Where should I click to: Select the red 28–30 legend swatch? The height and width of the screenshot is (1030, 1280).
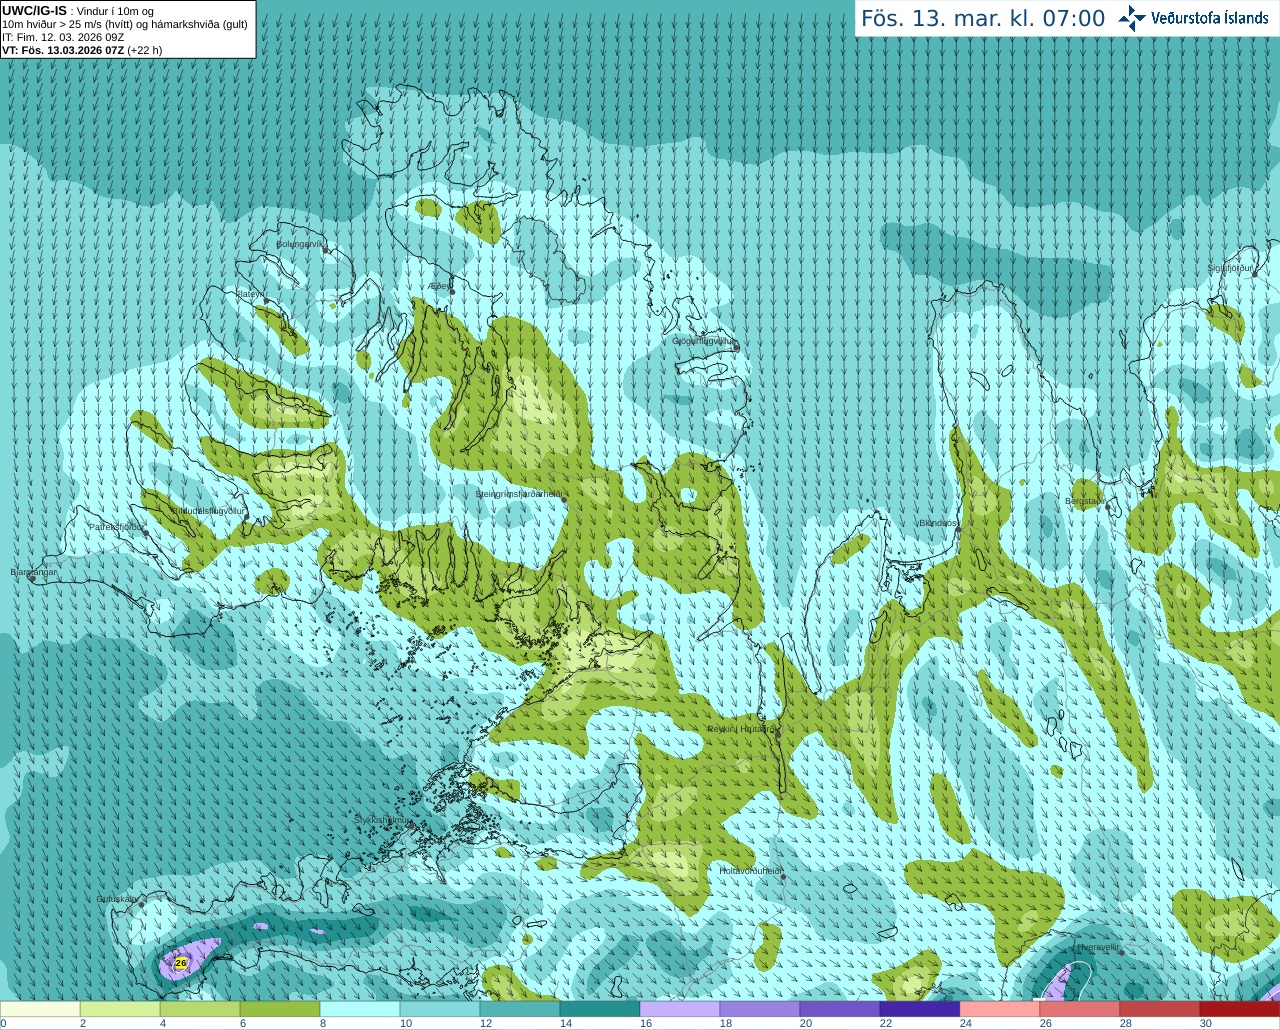pyautogui.click(x=1160, y=1009)
